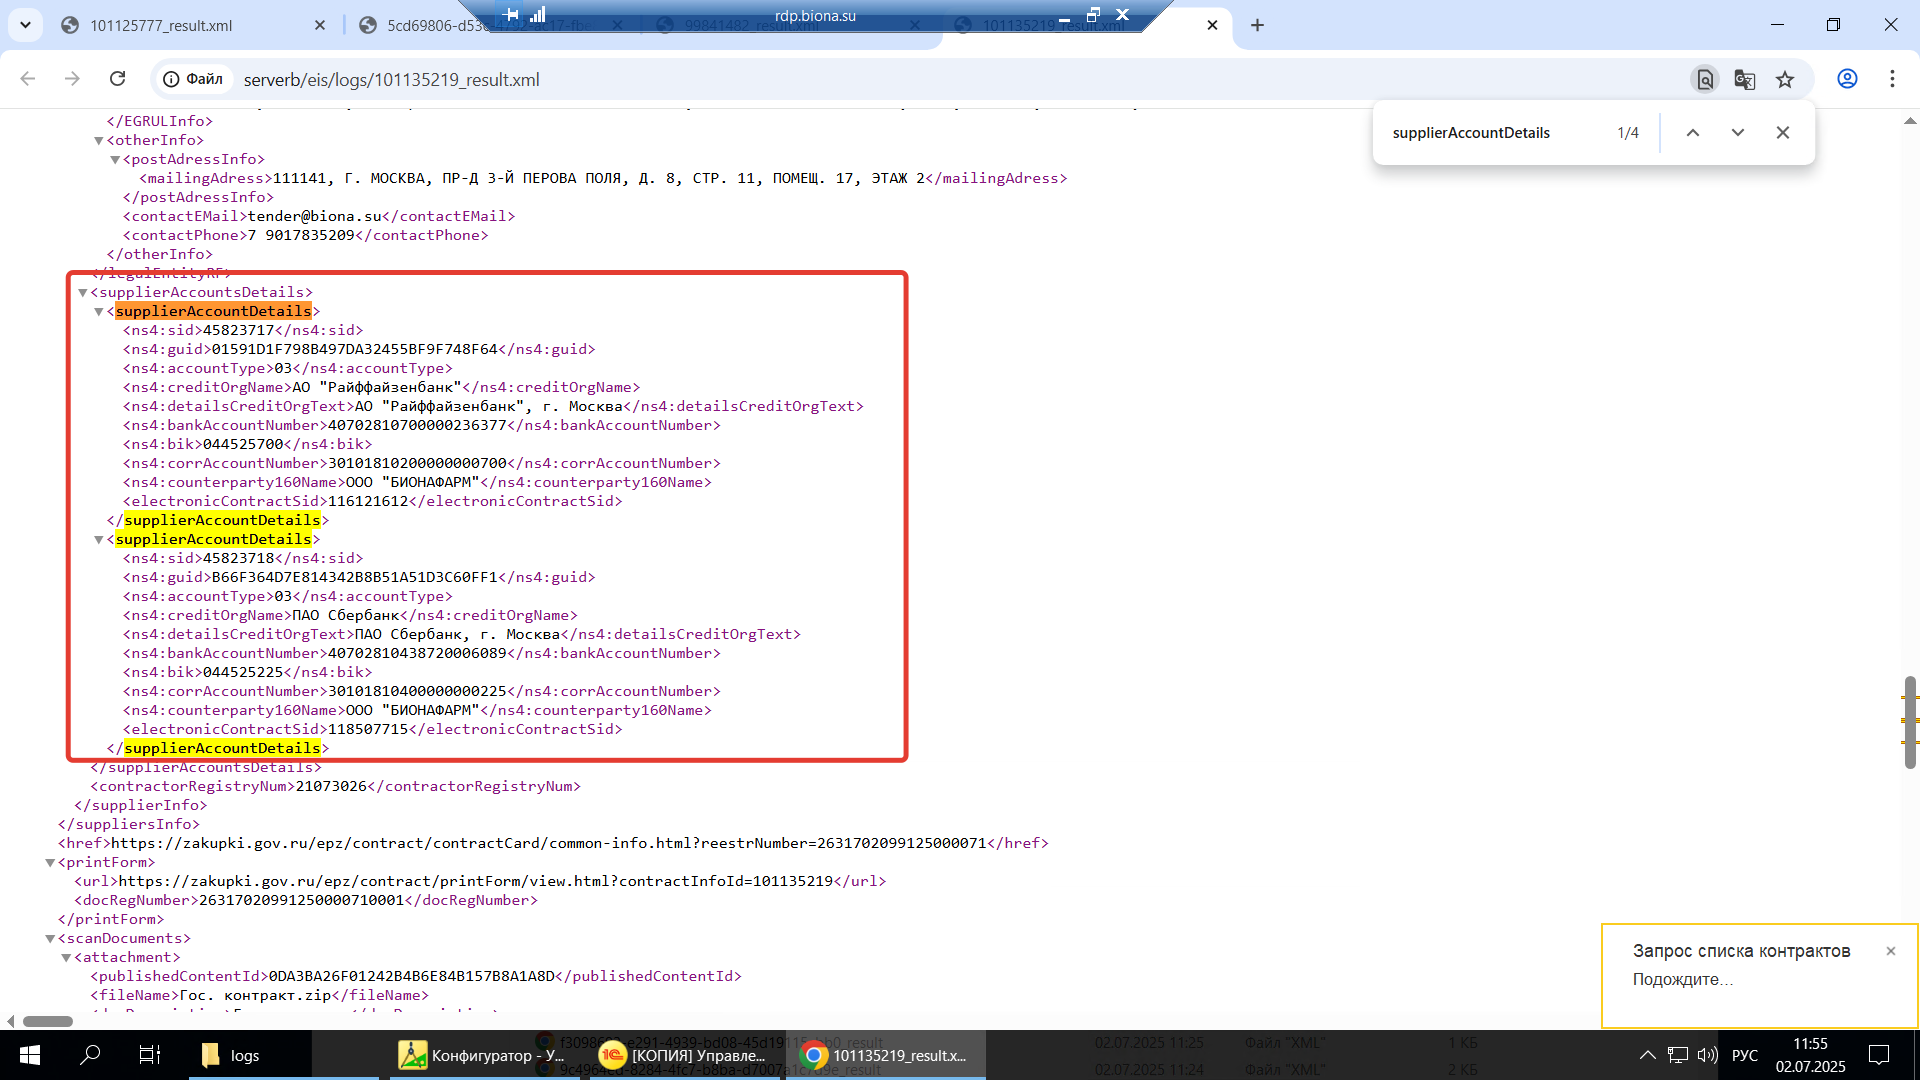Click the docRegNumber 26317020991250000710001 value

click(301, 900)
